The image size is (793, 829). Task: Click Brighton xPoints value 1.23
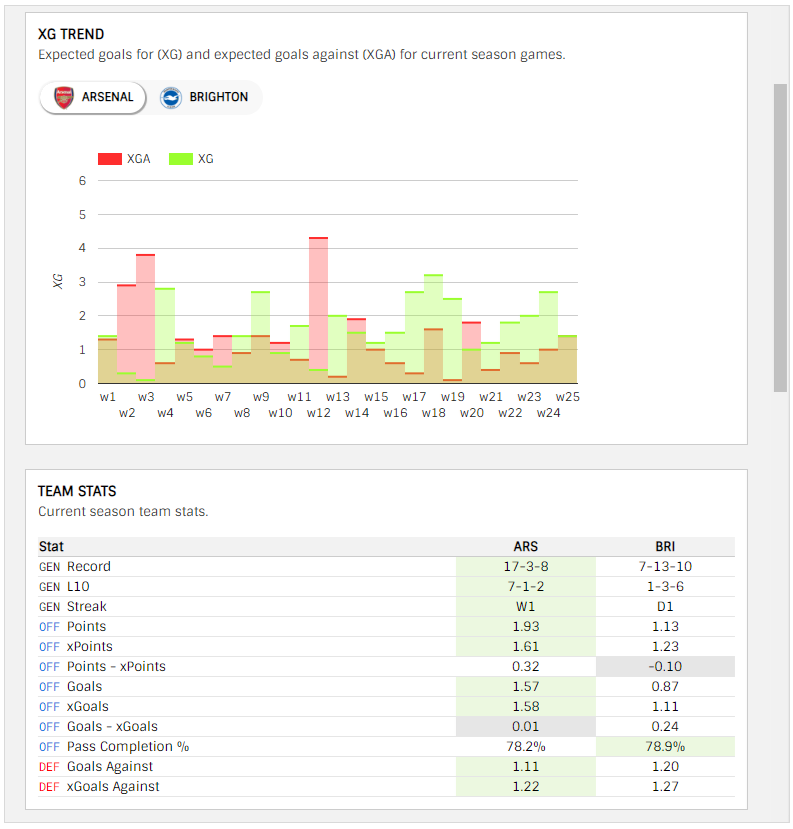[665, 647]
